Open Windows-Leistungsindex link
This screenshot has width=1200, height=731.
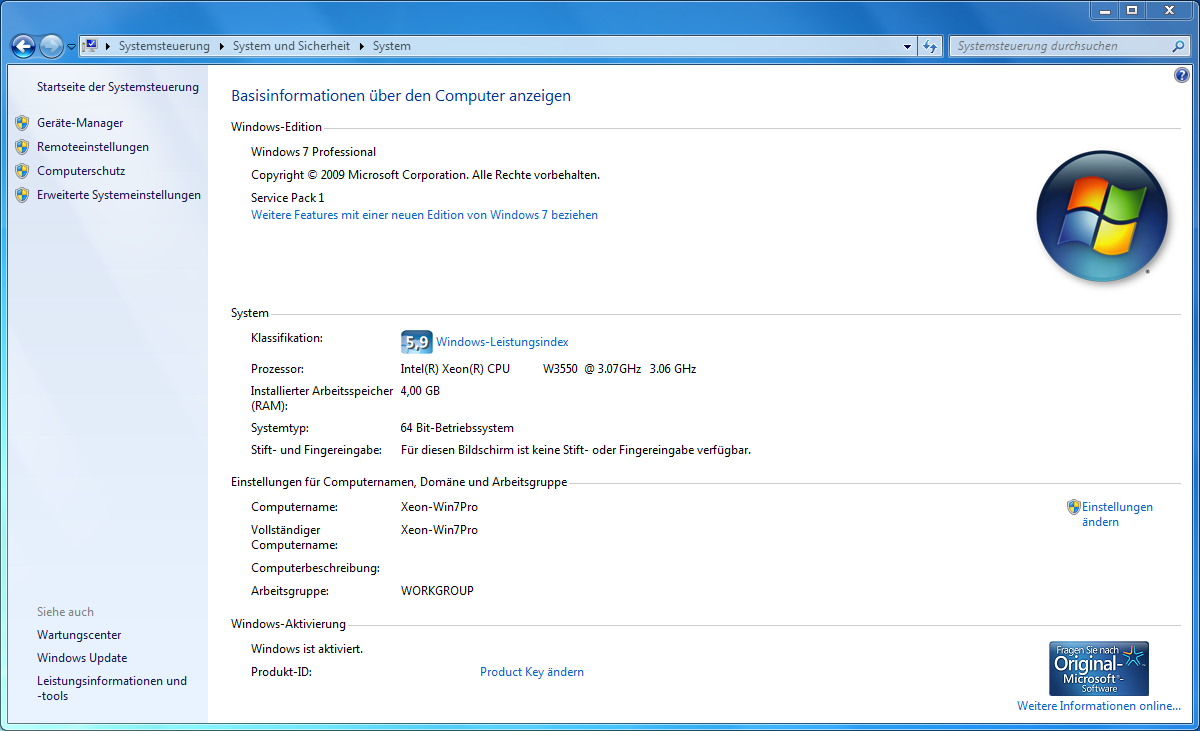pyautogui.click(x=502, y=342)
